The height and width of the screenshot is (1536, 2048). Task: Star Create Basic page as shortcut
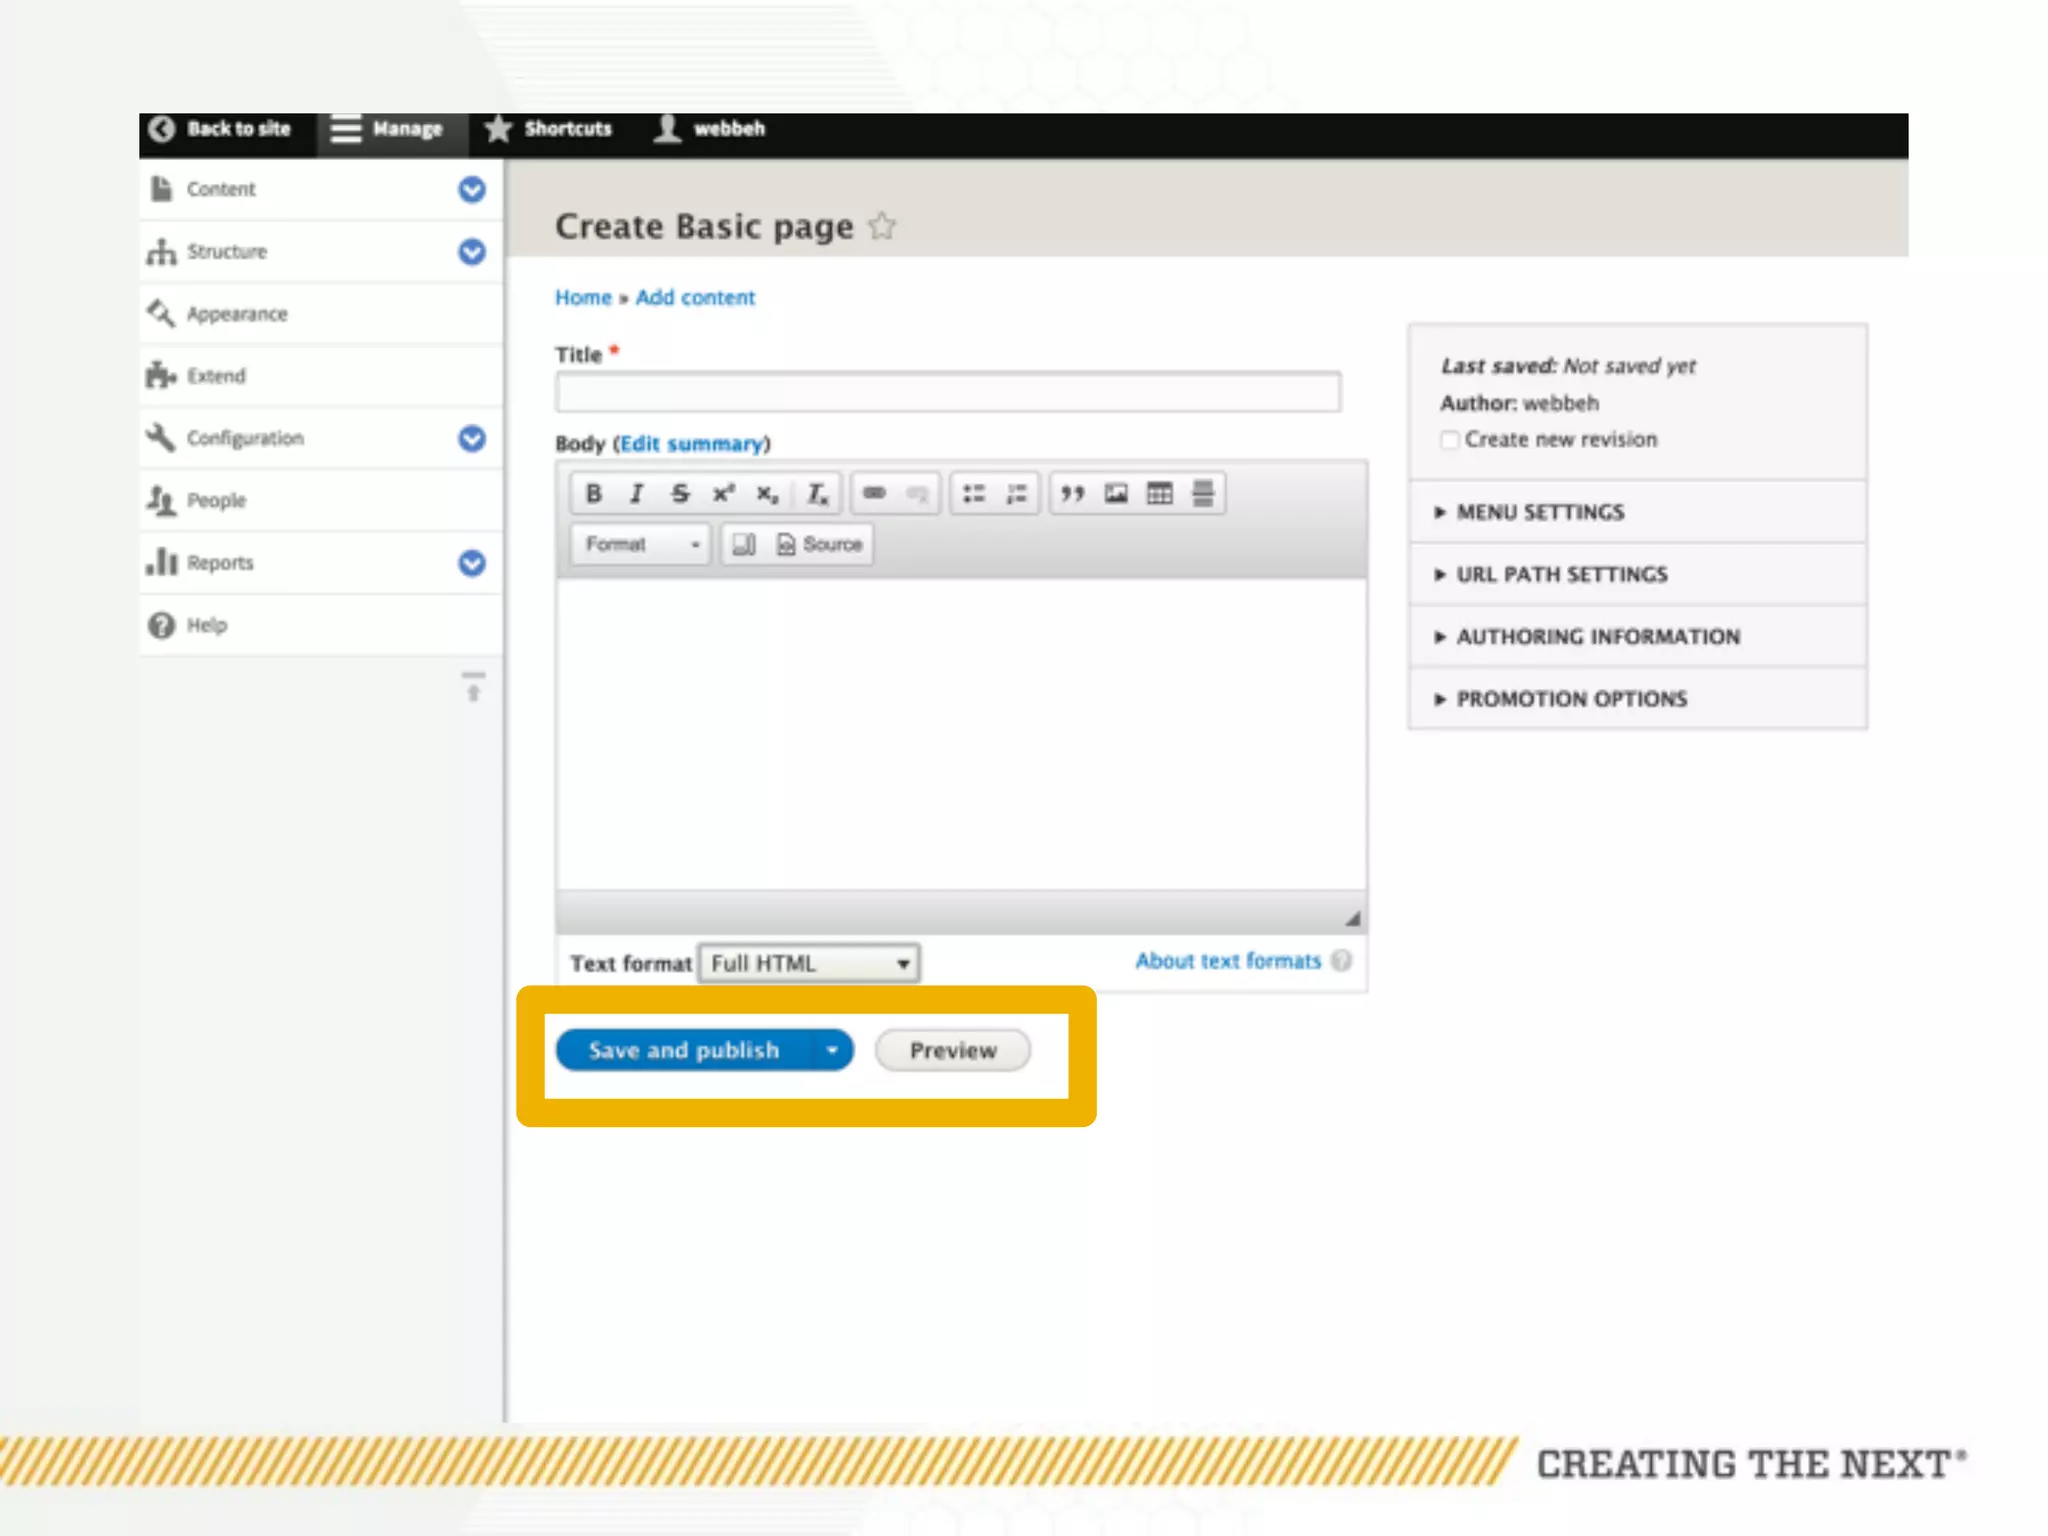[882, 227]
